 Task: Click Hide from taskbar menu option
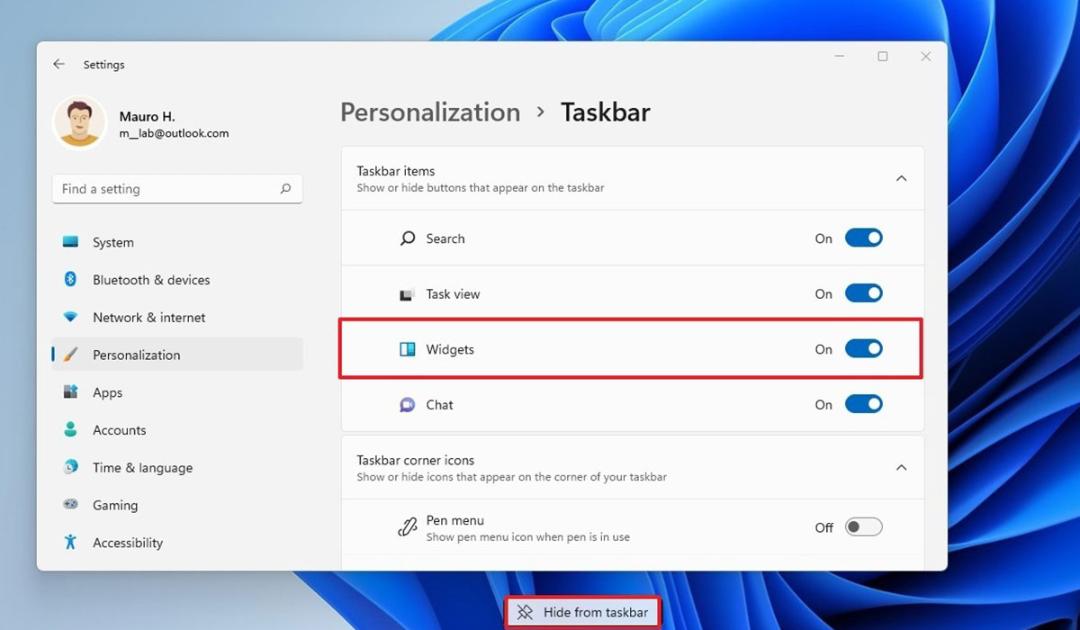pyautogui.click(x=583, y=612)
